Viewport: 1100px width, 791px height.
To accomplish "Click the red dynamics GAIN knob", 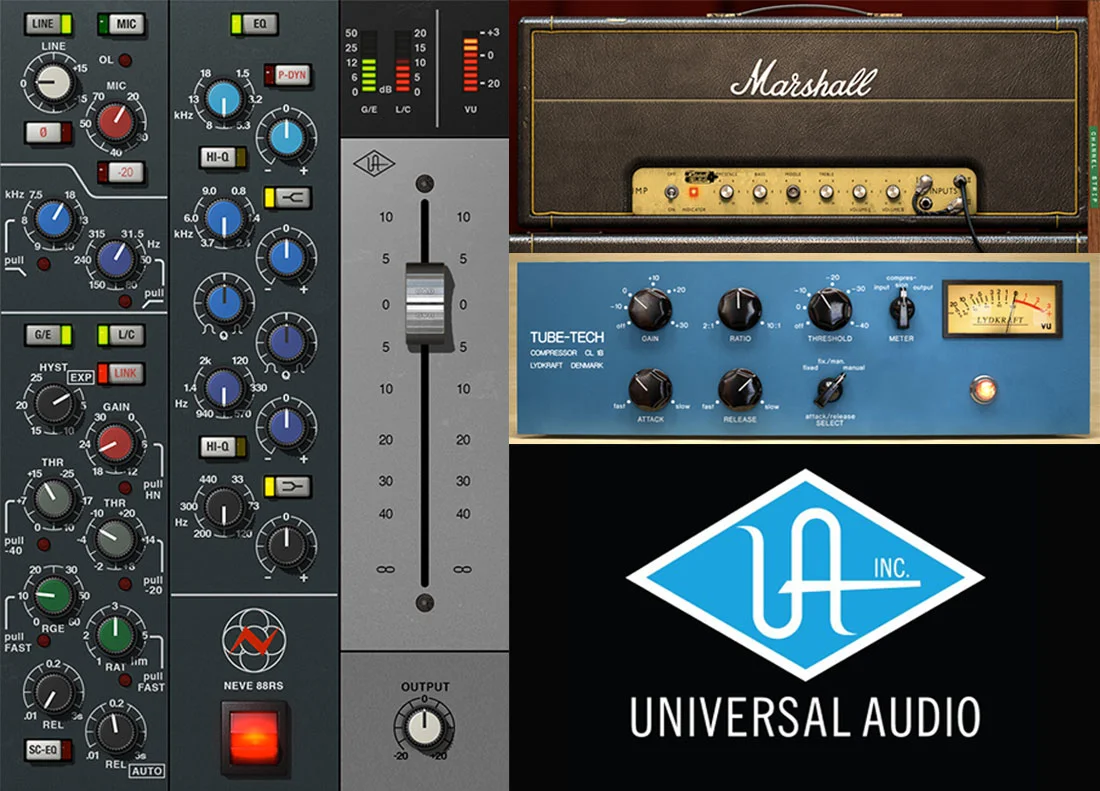I will tap(116, 444).
